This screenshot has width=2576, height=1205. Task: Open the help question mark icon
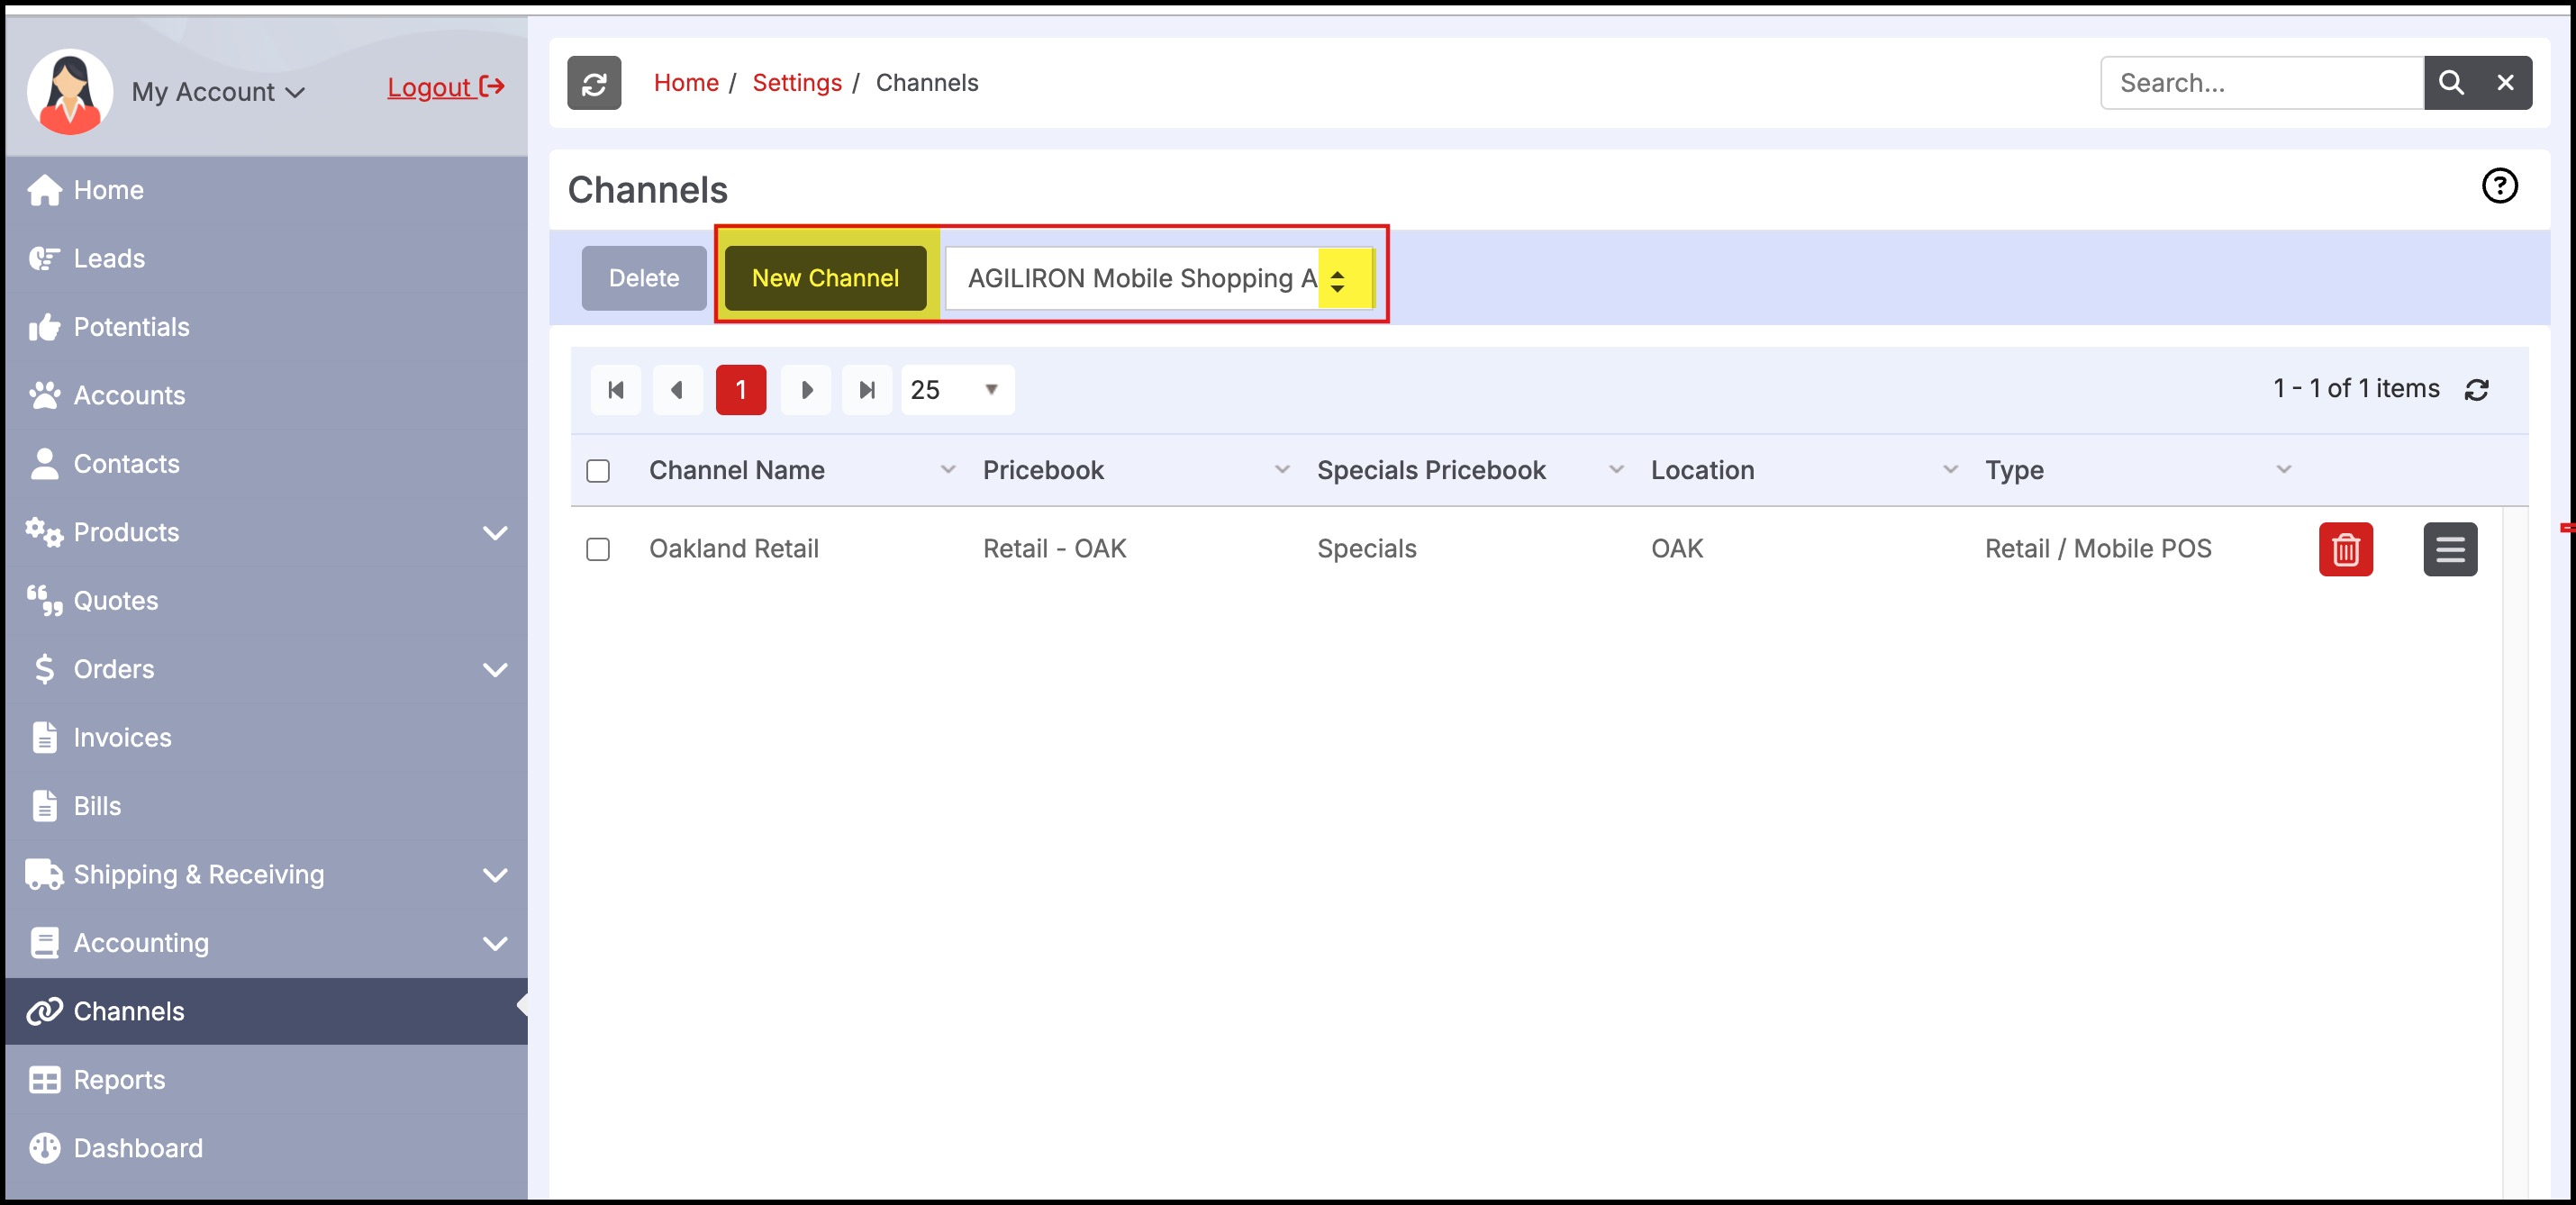(x=2499, y=186)
